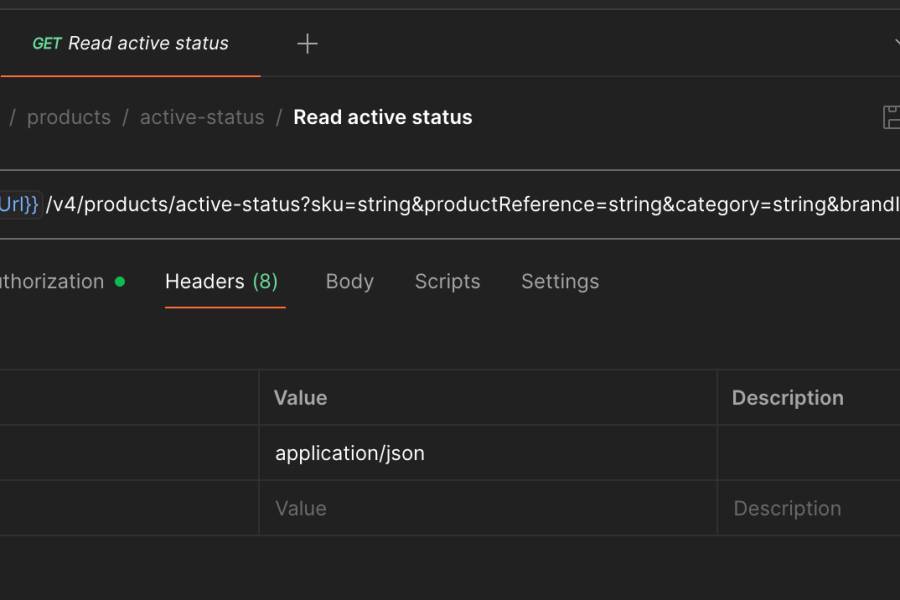Select the Headers (8) tab
Screen dimensions: 900x600
click(221, 281)
